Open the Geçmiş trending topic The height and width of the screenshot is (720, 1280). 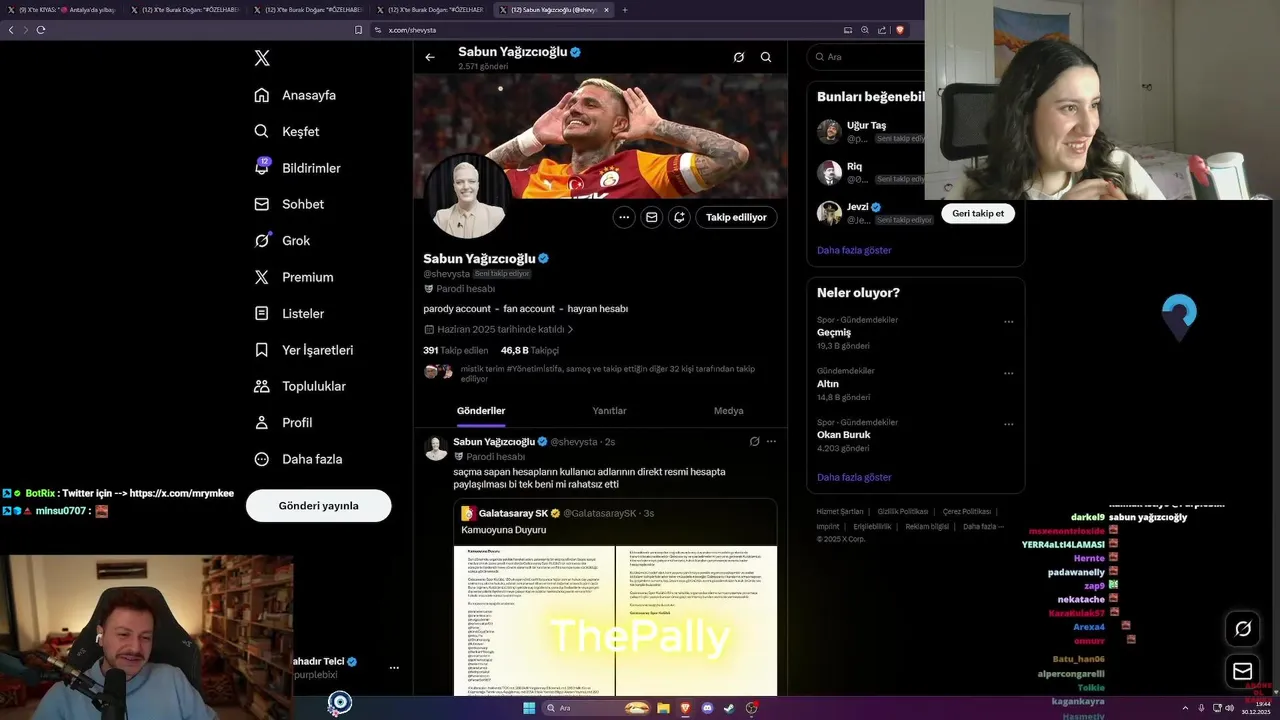tap(834, 333)
